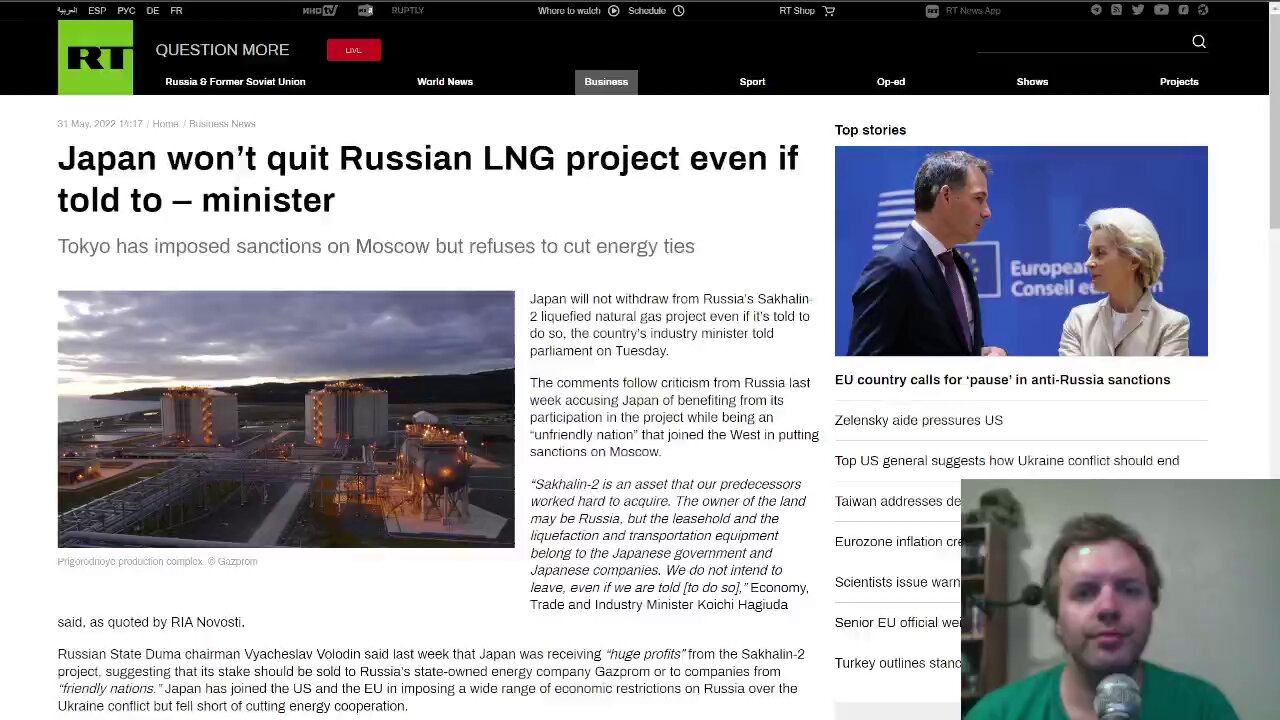Open 'Turkey outlines' story link
The image size is (1280, 720).
897,663
